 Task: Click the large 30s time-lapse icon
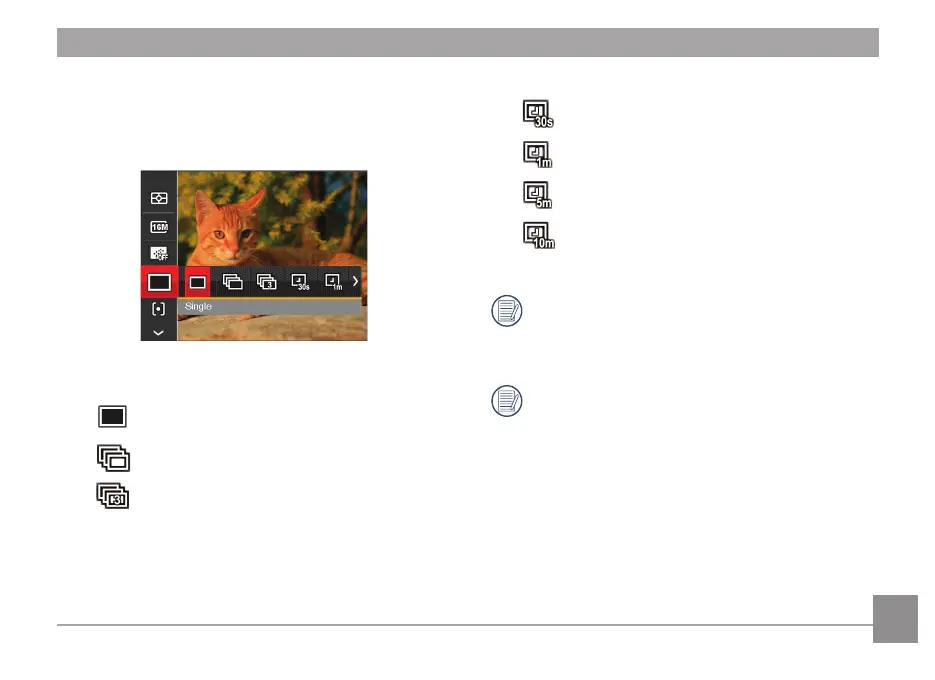tap(538, 114)
